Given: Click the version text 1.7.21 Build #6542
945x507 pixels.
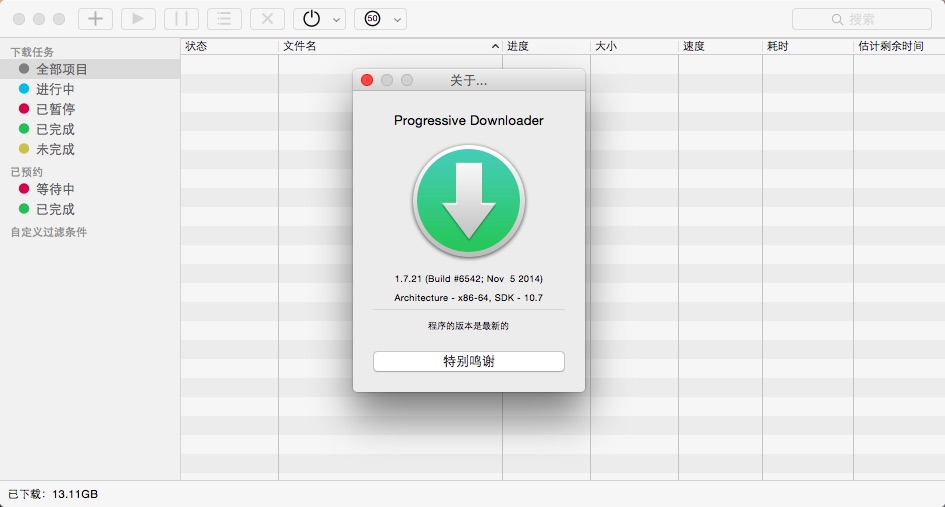Looking at the screenshot, I should tap(469, 279).
